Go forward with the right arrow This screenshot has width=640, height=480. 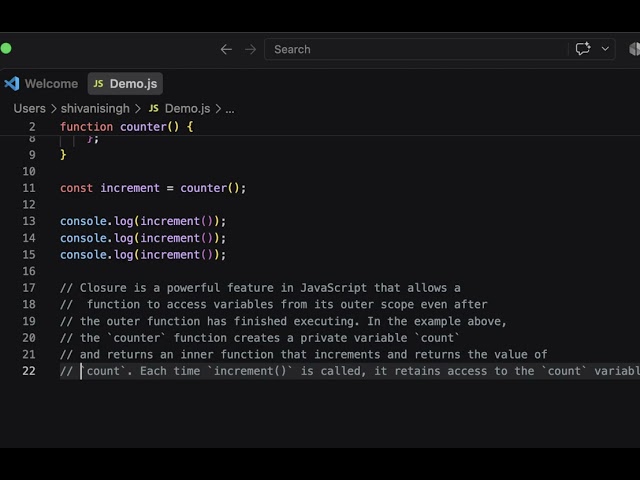pyautogui.click(x=250, y=49)
